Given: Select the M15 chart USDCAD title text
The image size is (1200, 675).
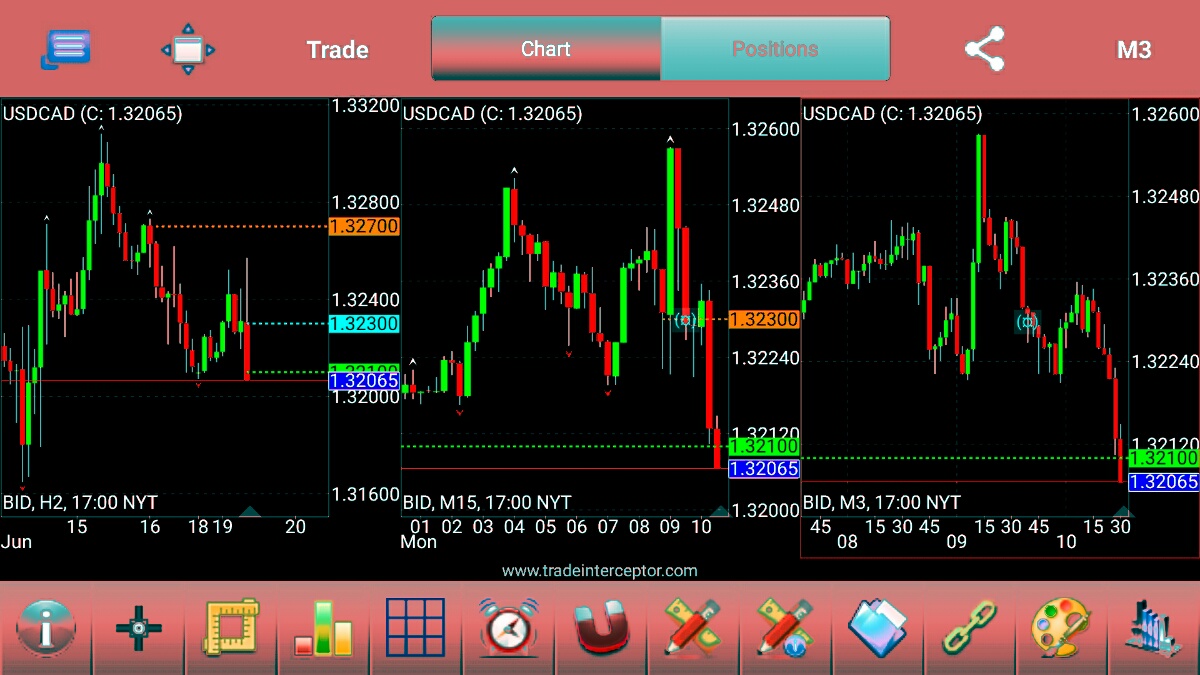Looking at the screenshot, I should coord(492,114).
